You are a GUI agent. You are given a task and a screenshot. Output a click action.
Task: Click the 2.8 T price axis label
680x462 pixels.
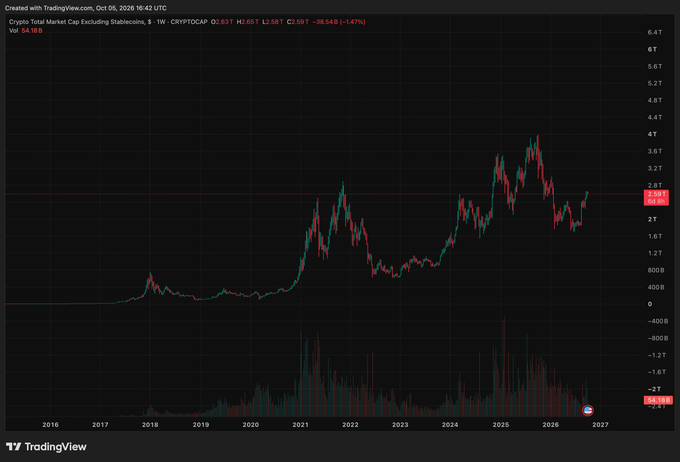tap(655, 186)
